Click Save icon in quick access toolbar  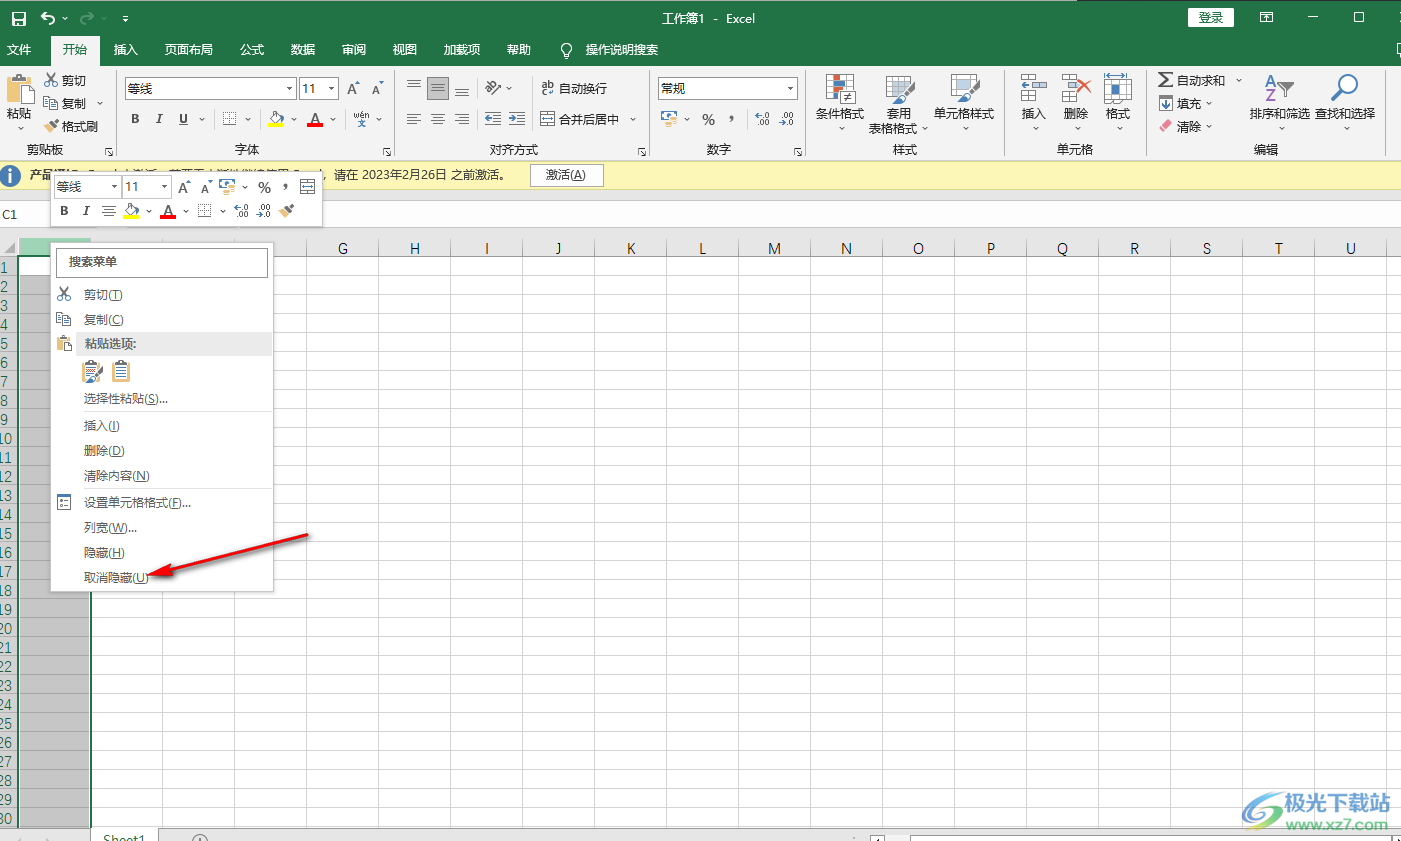[19, 18]
